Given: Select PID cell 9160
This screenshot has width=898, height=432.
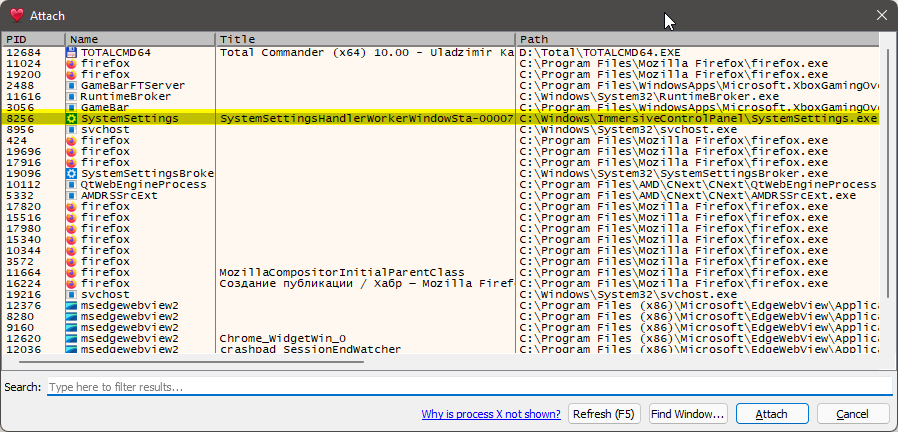Looking at the screenshot, I should click(20, 327).
